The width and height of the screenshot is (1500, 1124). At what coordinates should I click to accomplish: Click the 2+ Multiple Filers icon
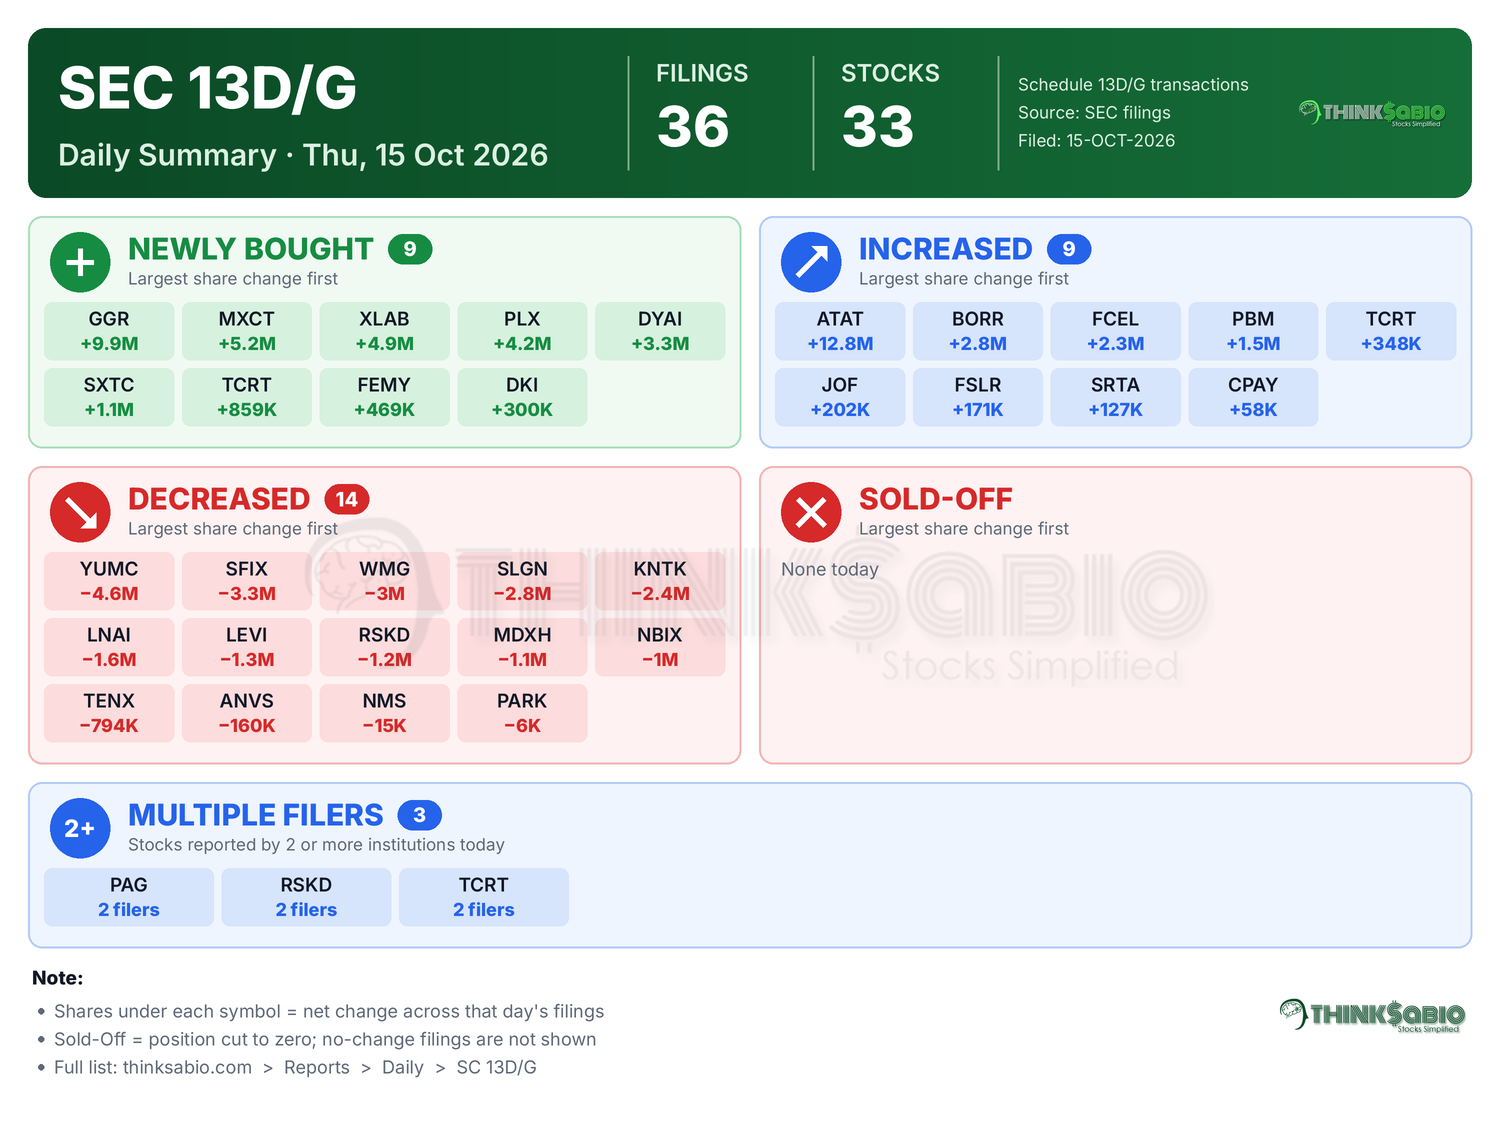point(80,828)
